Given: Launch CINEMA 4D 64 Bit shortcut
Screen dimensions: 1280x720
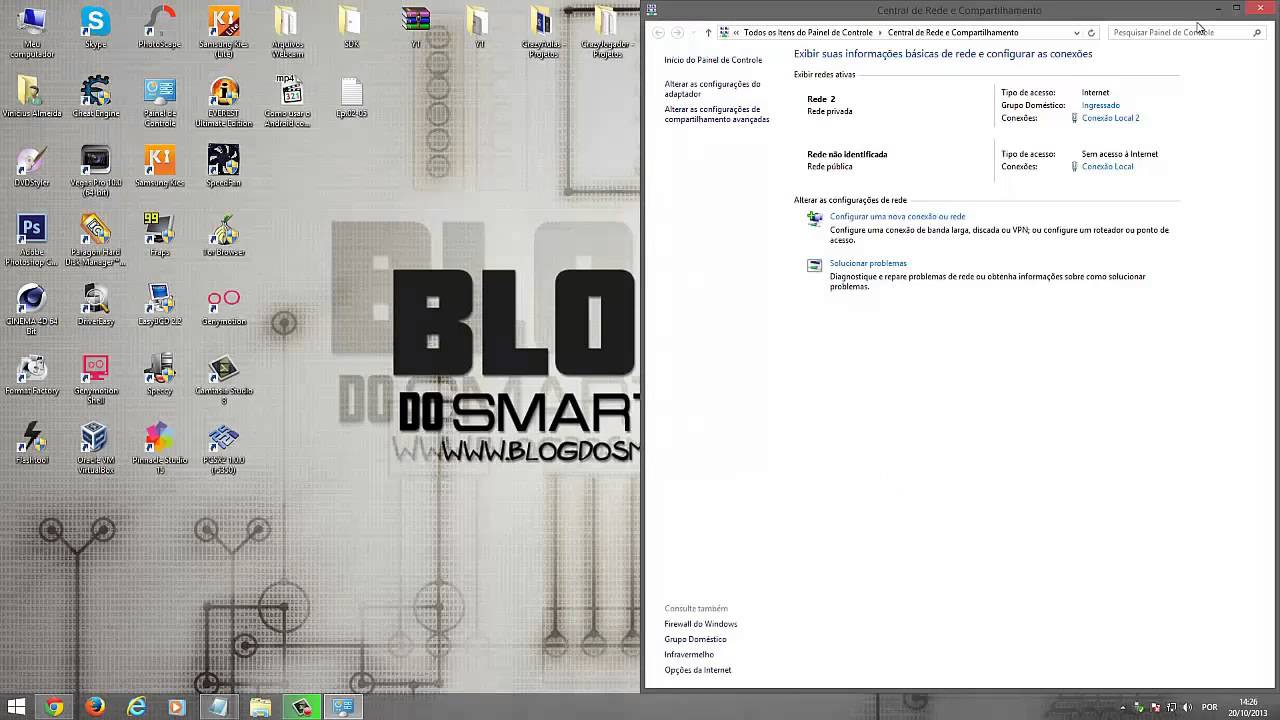Looking at the screenshot, I should (x=32, y=310).
